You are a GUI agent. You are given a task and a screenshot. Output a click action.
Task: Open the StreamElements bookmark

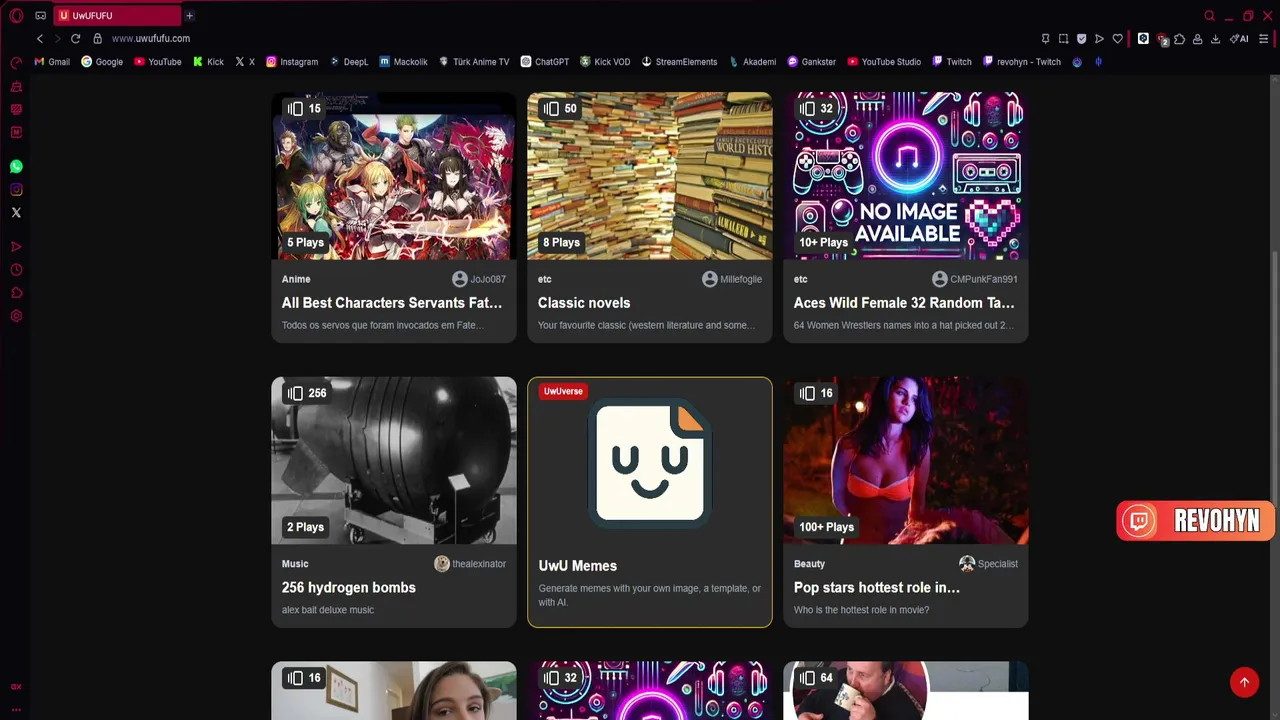point(679,62)
